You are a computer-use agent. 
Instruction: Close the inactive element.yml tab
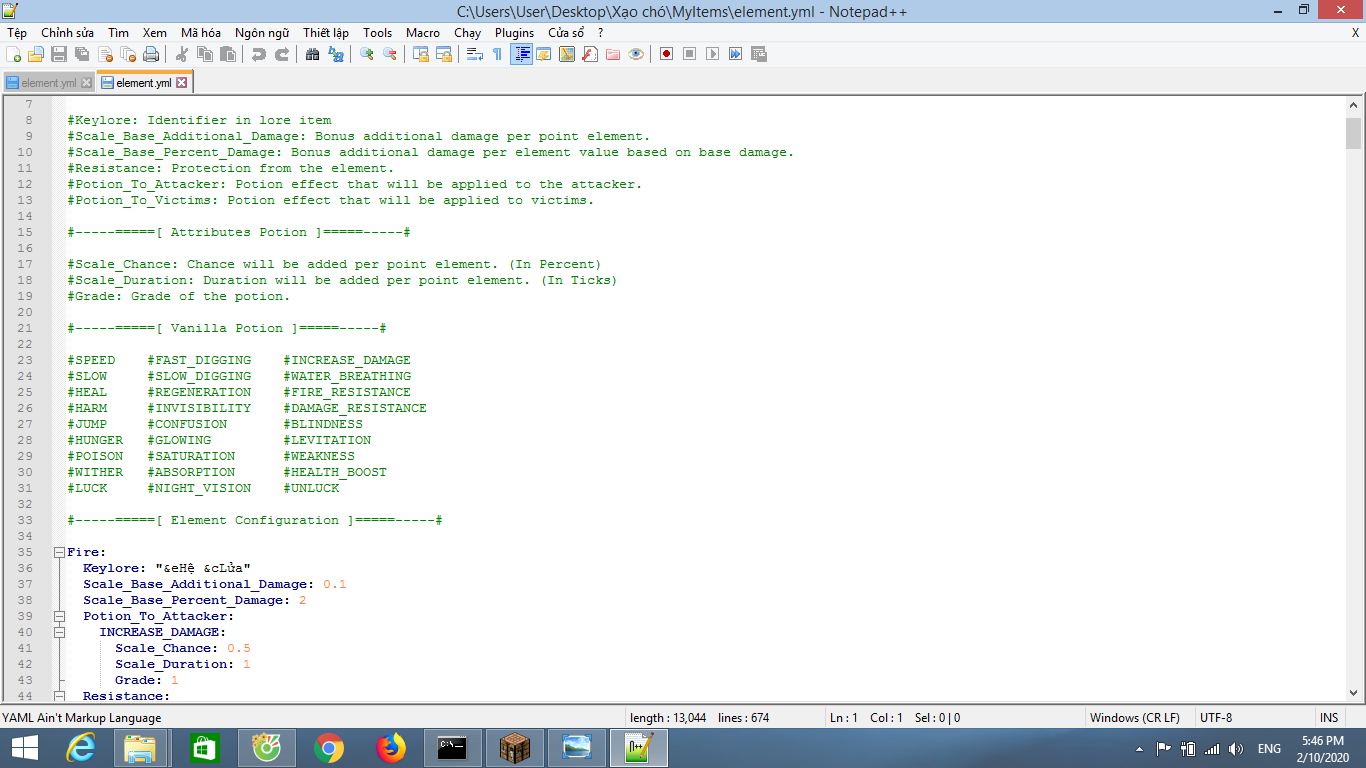pos(86,83)
